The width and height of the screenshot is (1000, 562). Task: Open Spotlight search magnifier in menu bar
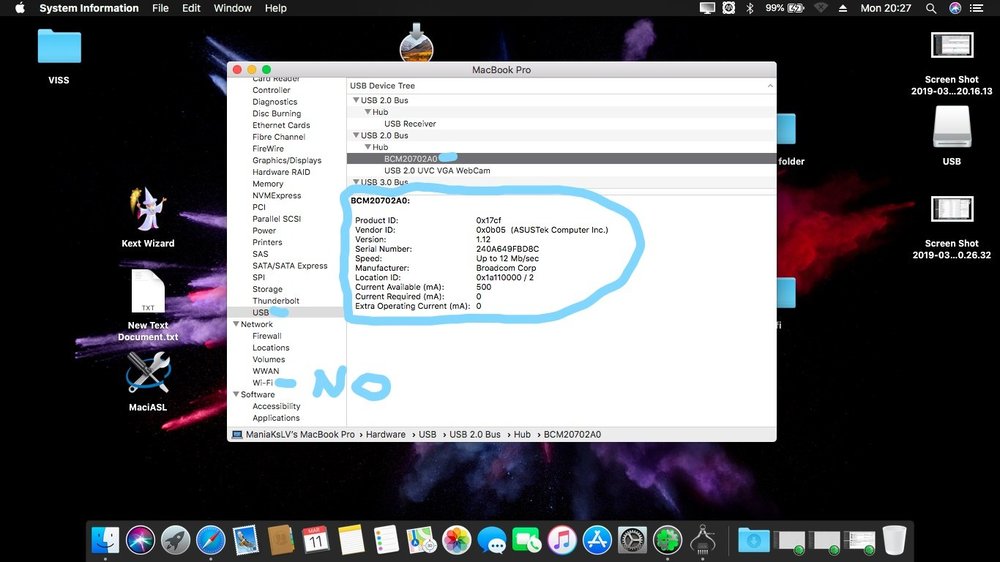coord(931,8)
